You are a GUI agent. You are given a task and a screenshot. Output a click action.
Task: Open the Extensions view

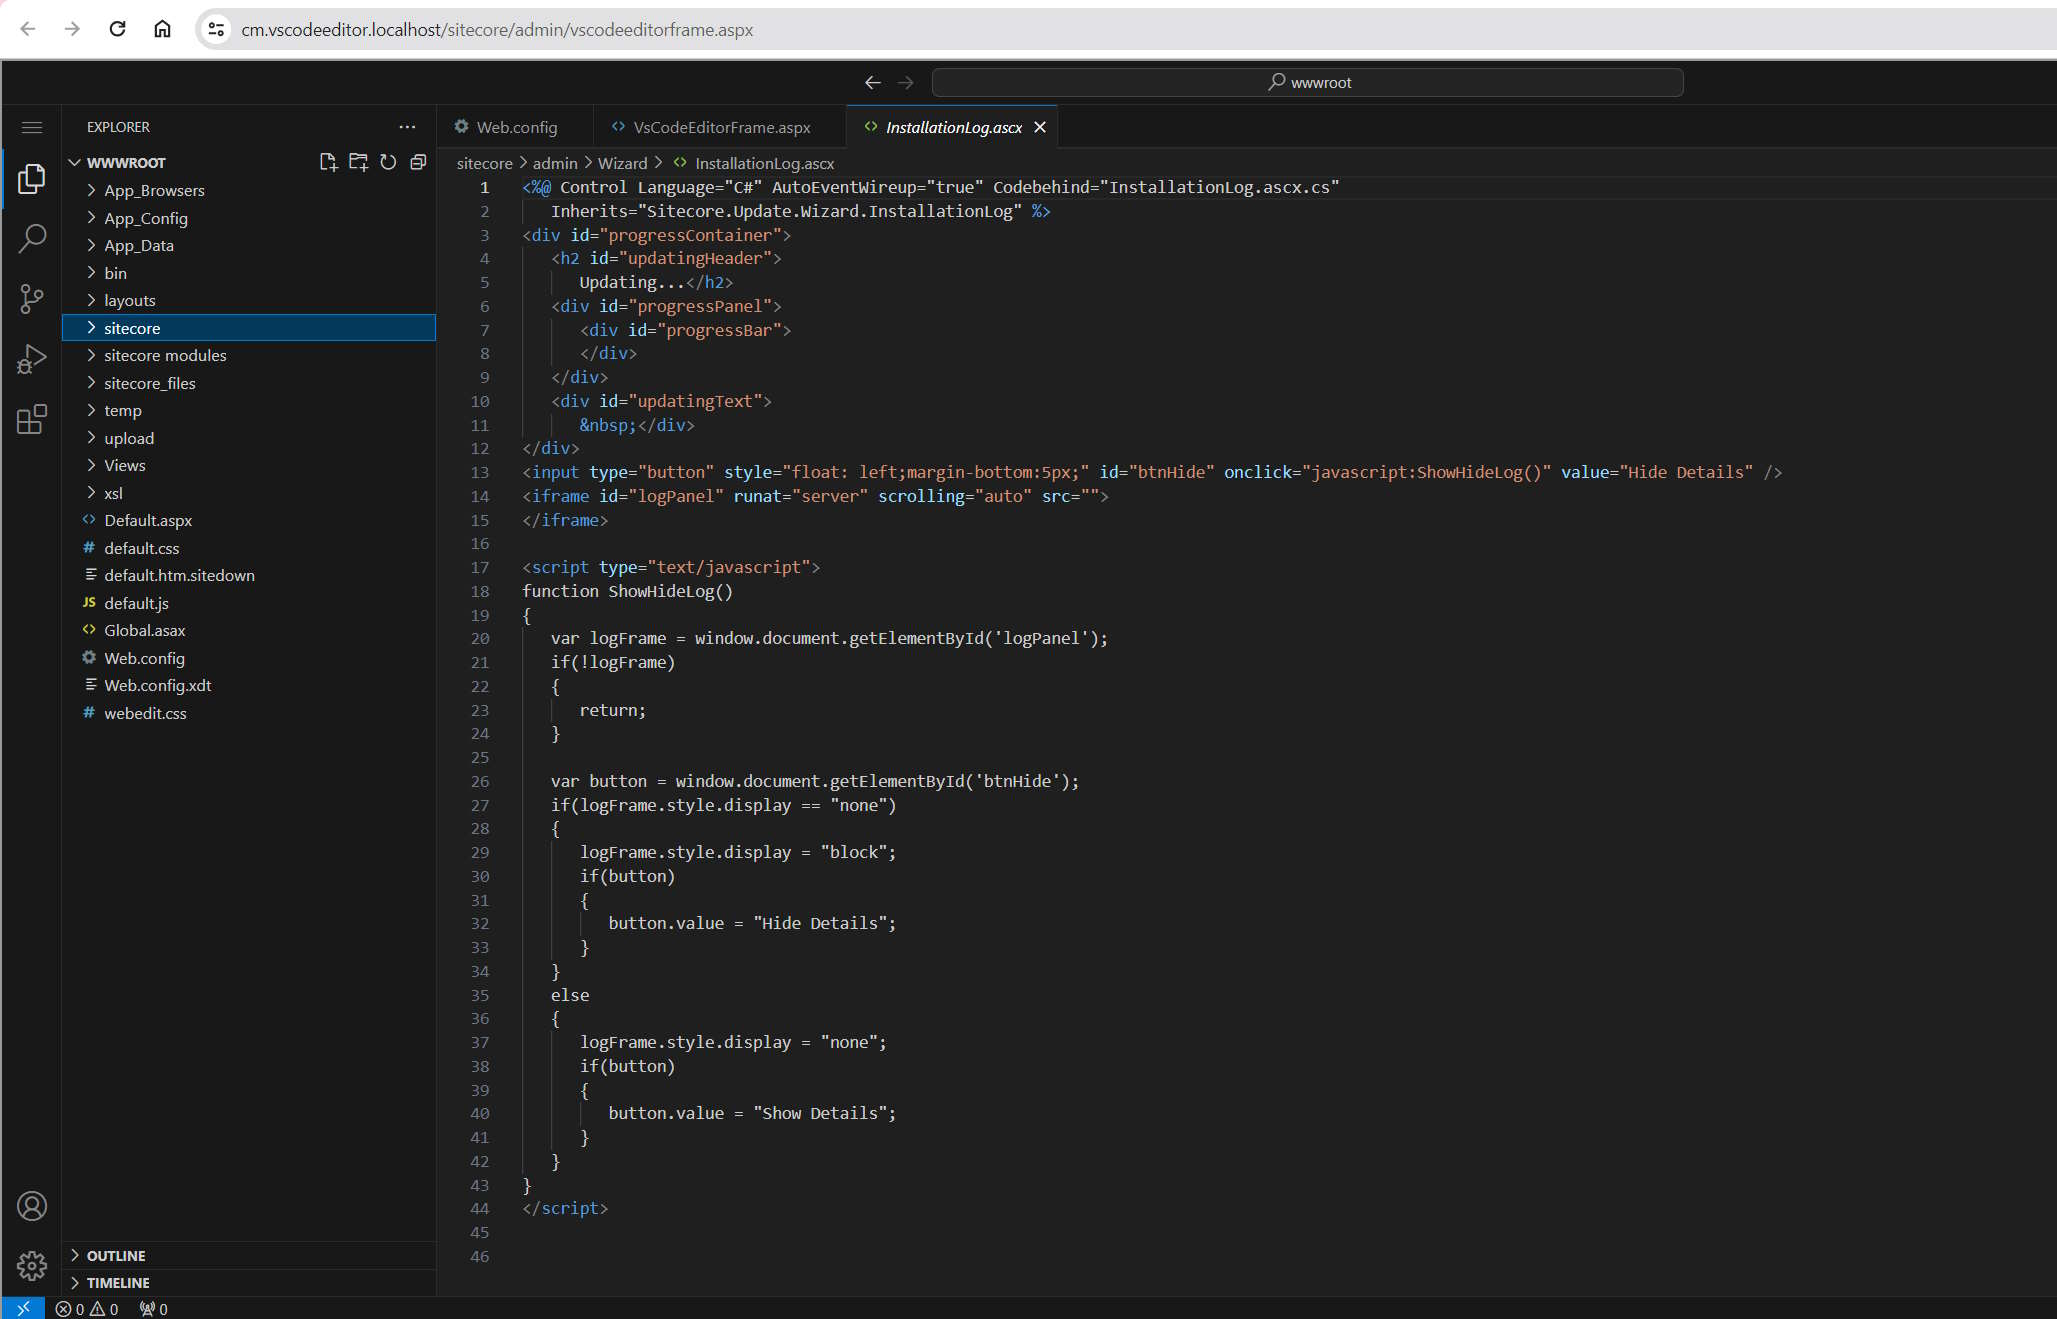(x=32, y=419)
